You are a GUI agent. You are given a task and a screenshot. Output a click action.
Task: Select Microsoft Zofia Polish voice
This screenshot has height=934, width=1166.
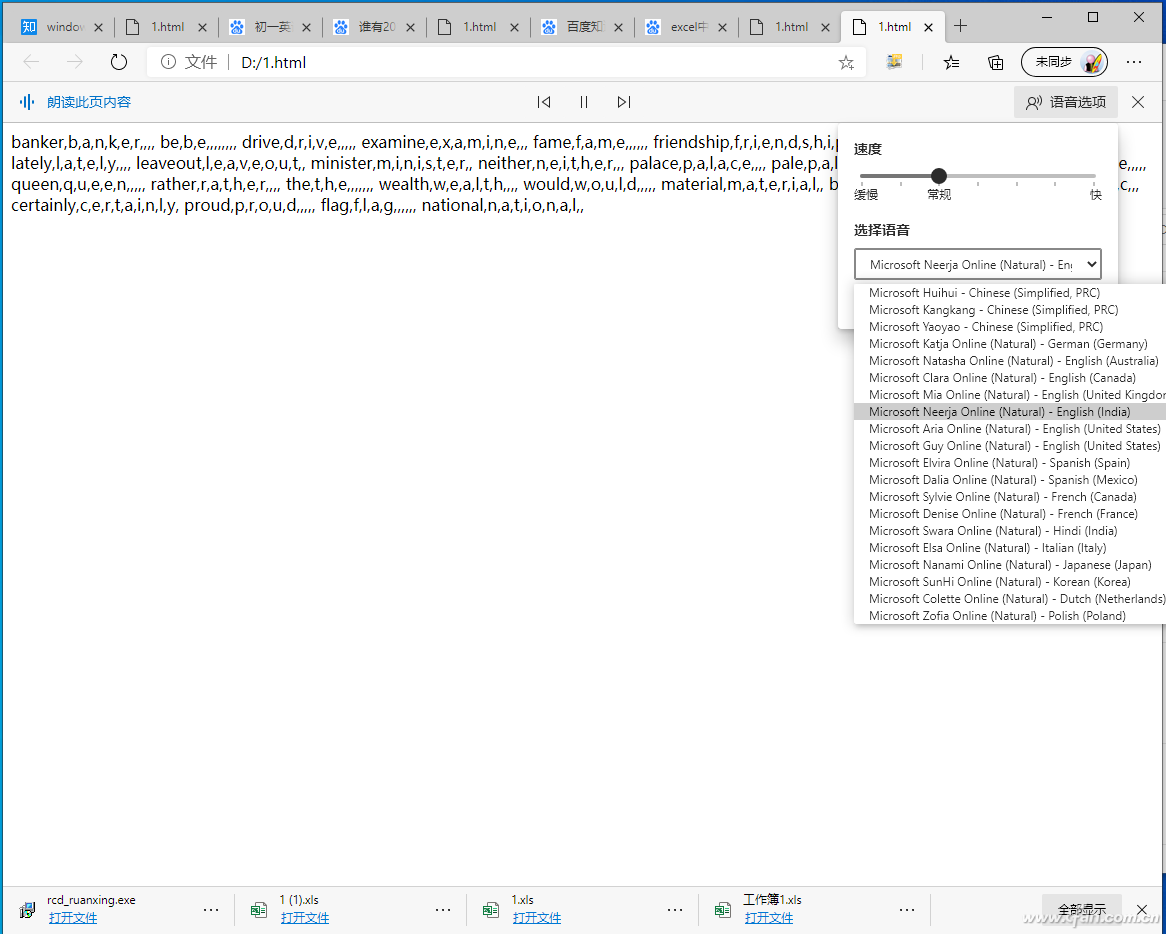tap(1010, 616)
